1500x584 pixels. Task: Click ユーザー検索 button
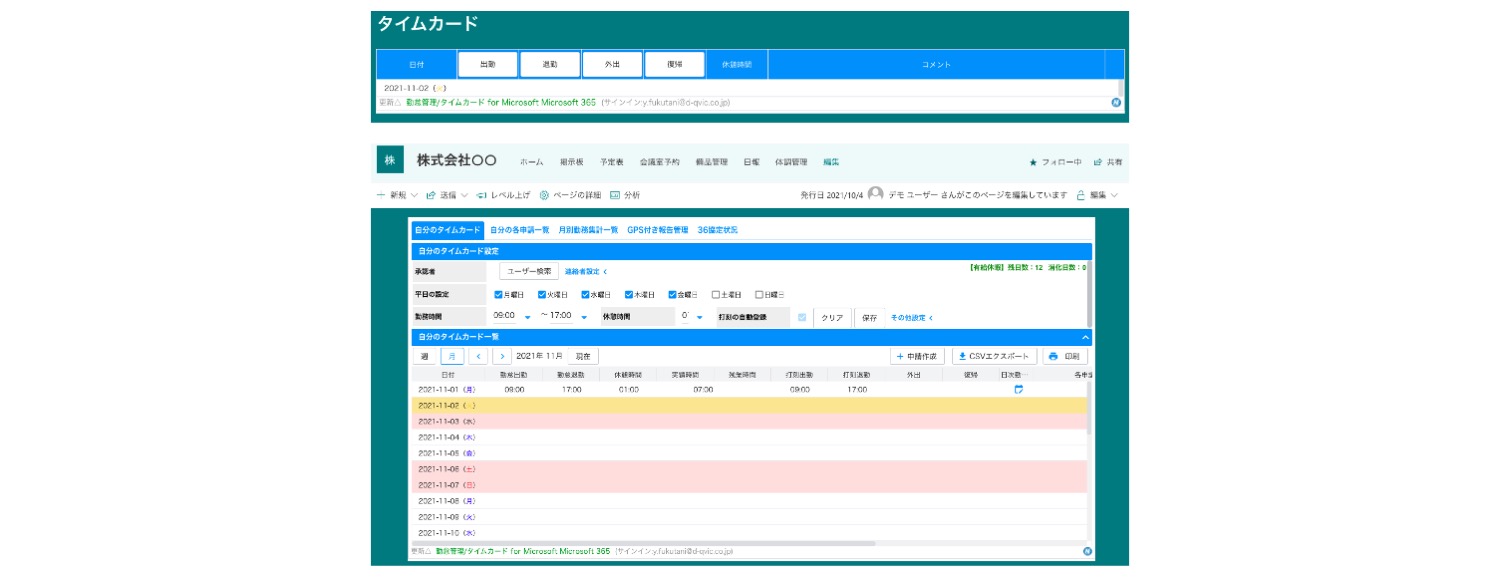pos(529,271)
